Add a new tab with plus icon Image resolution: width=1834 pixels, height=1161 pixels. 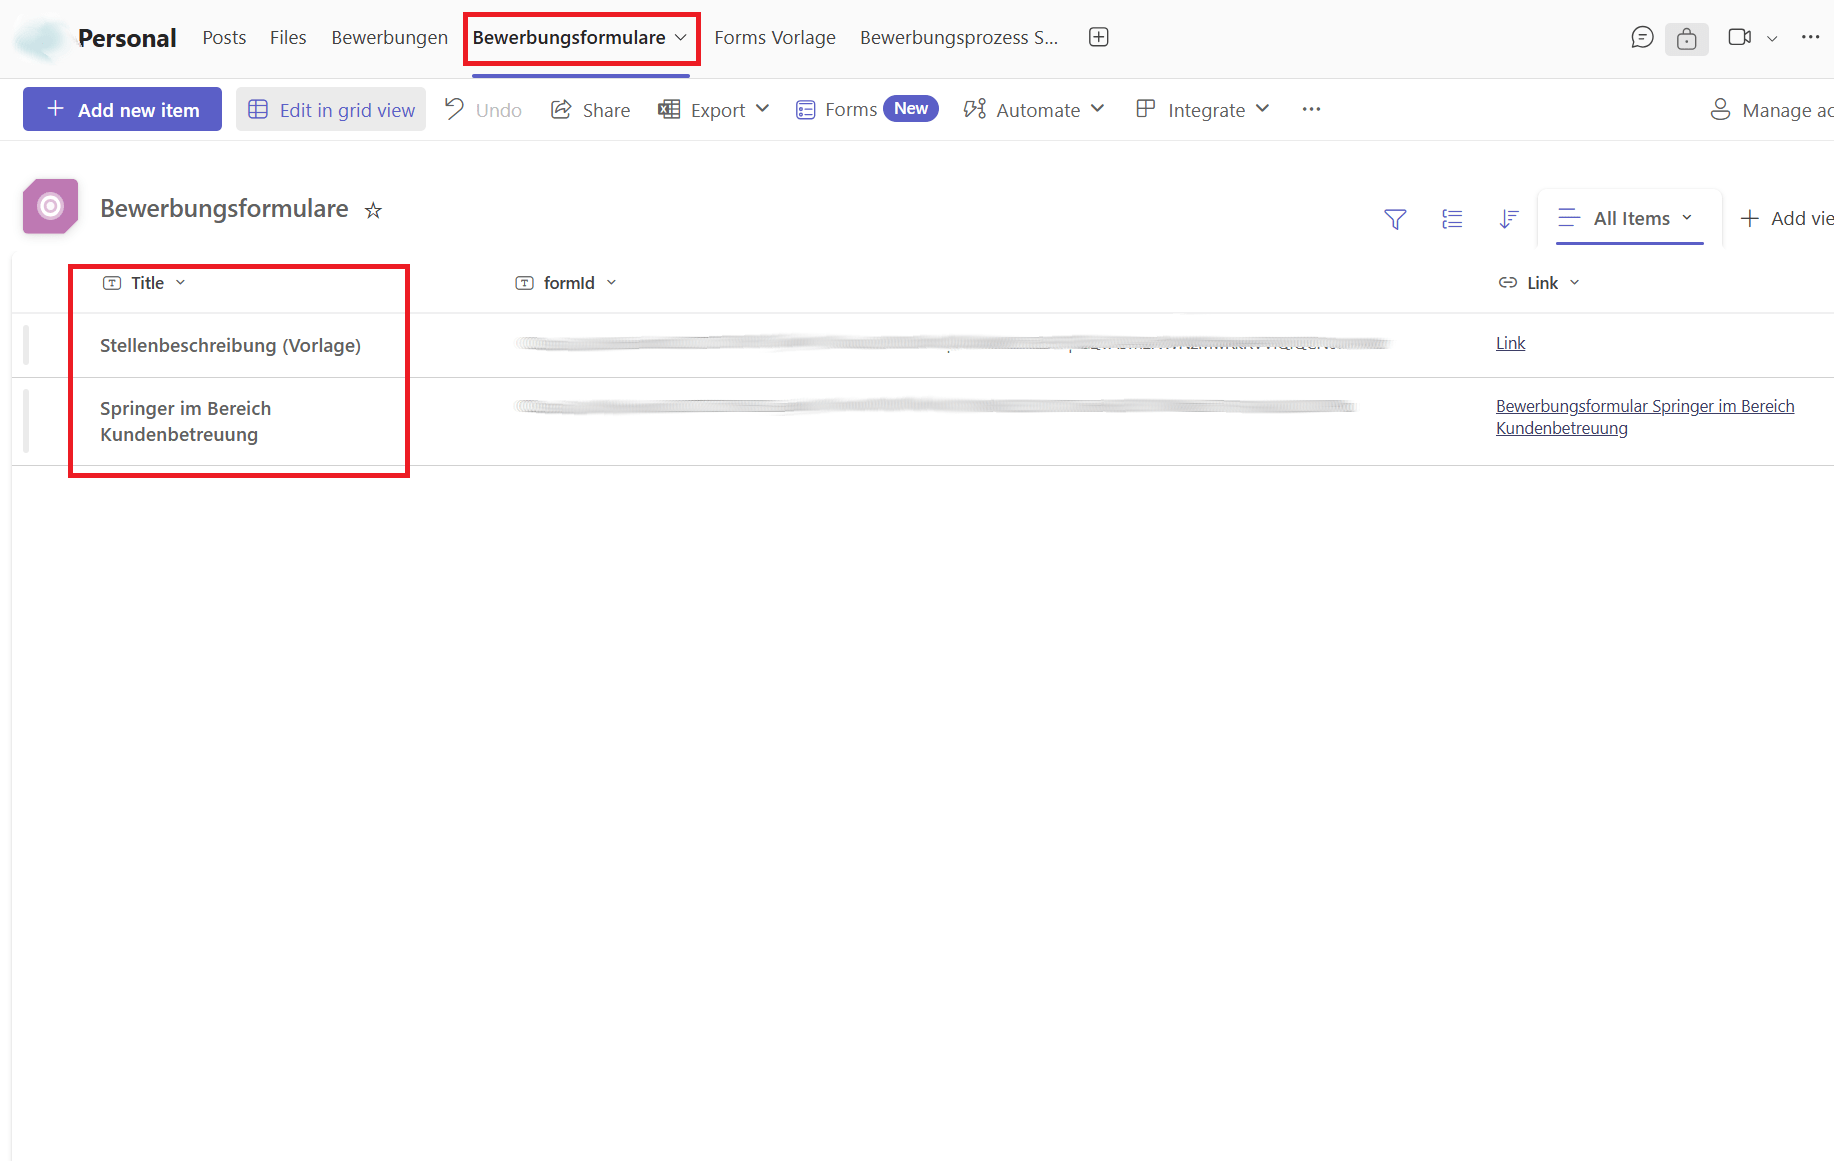(1098, 37)
